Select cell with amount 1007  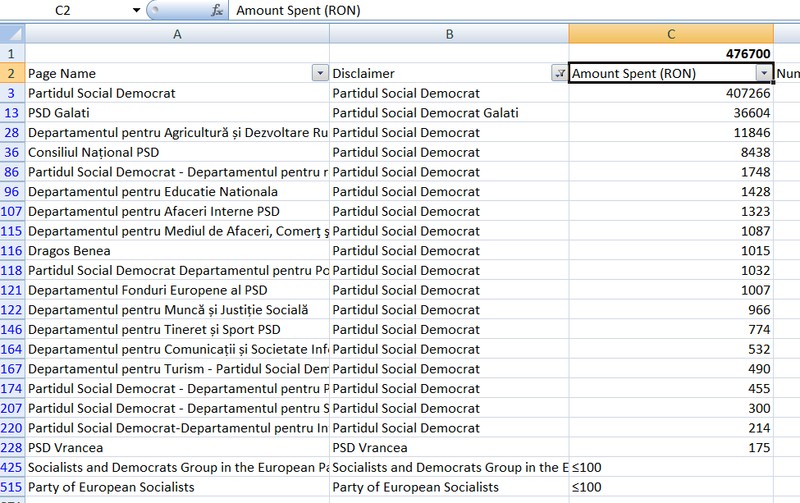[671, 290]
